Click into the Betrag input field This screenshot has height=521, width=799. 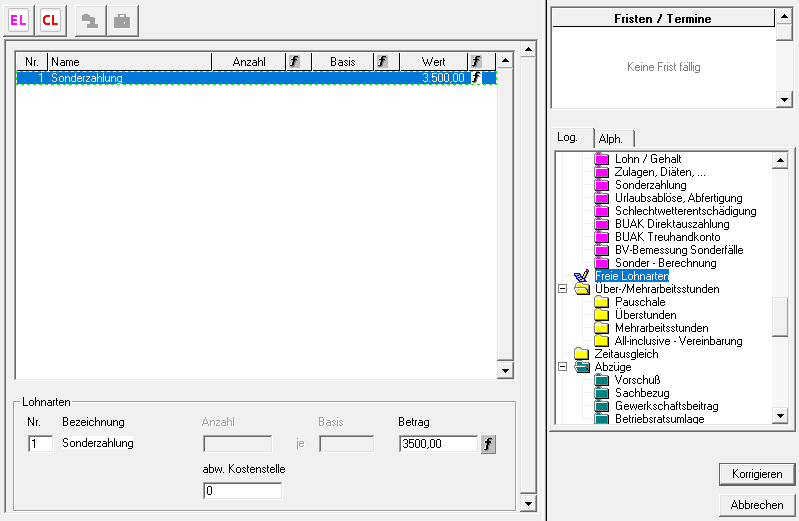coord(437,443)
